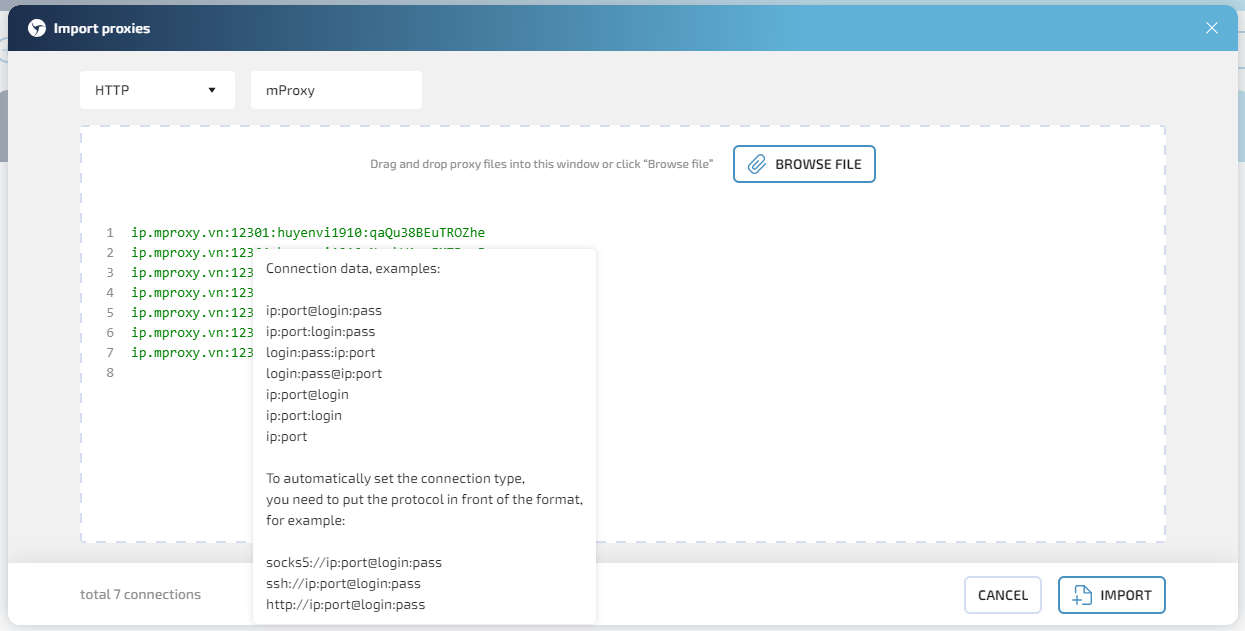The width and height of the screenshot is (1245, 631).
Task: Click the Import button's file-plus icon
Action: 1081,595
